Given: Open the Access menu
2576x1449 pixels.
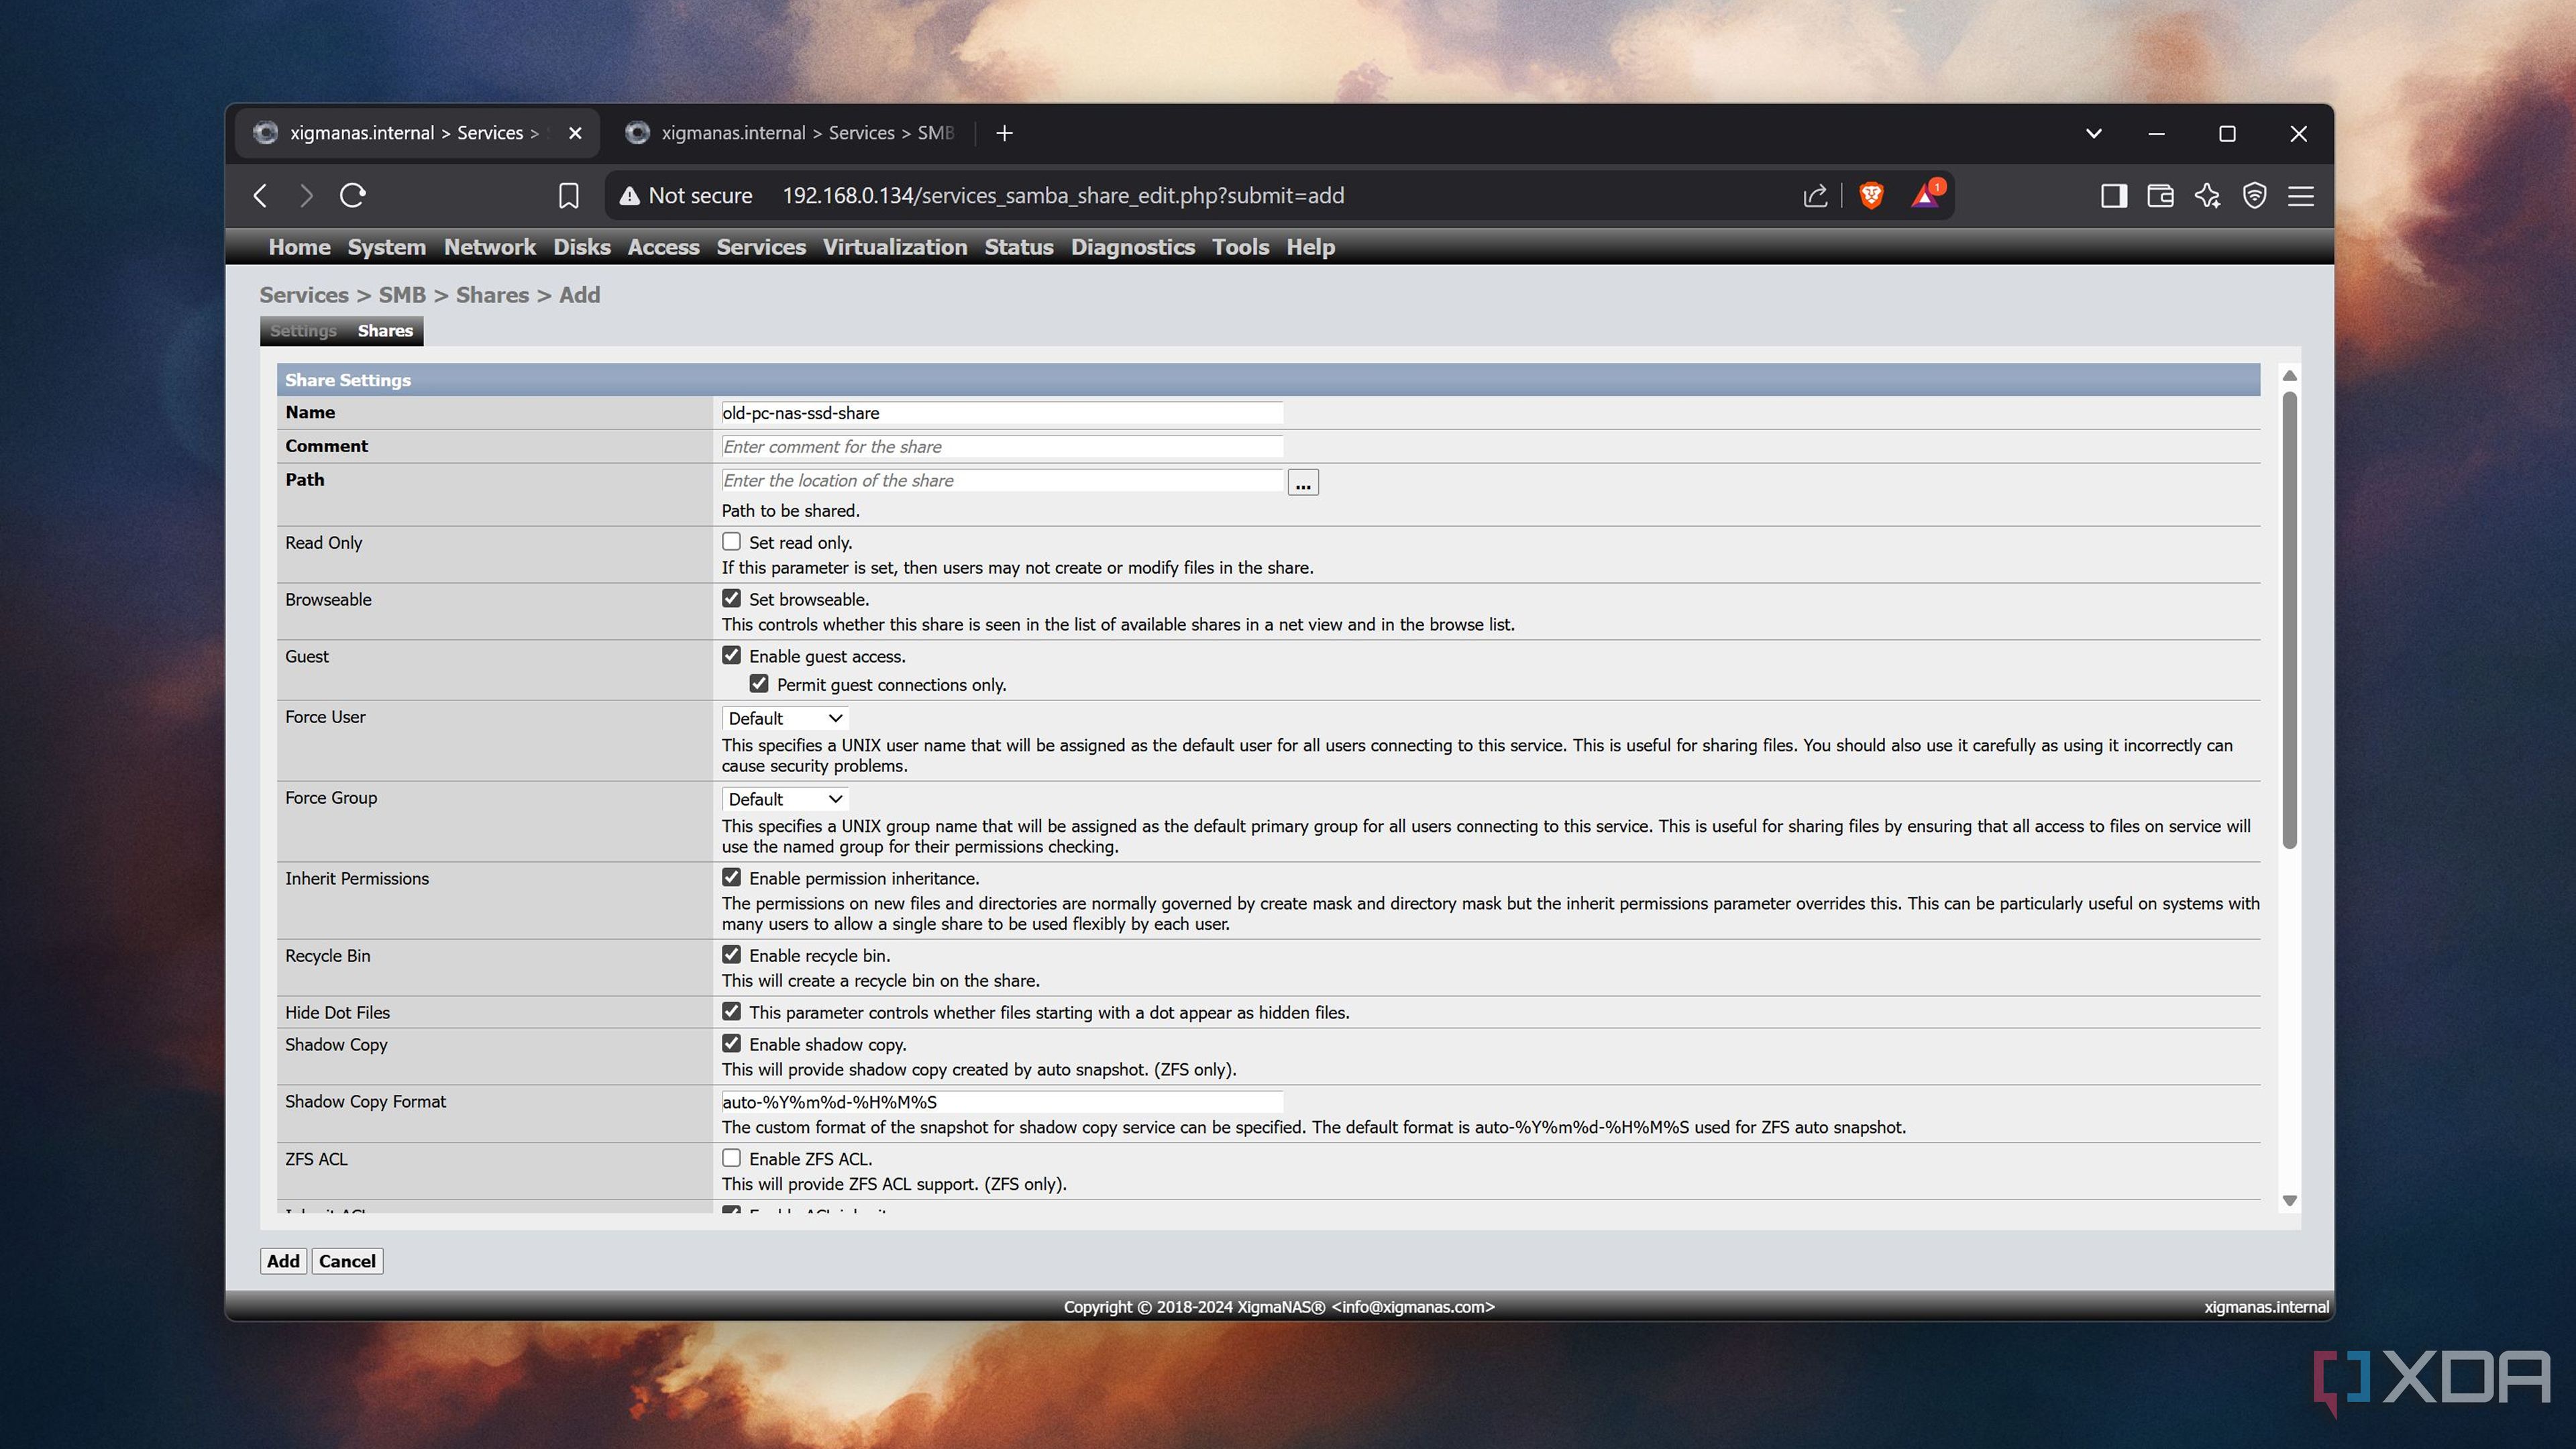Looking at the screenshot, I should click(663, 247).
